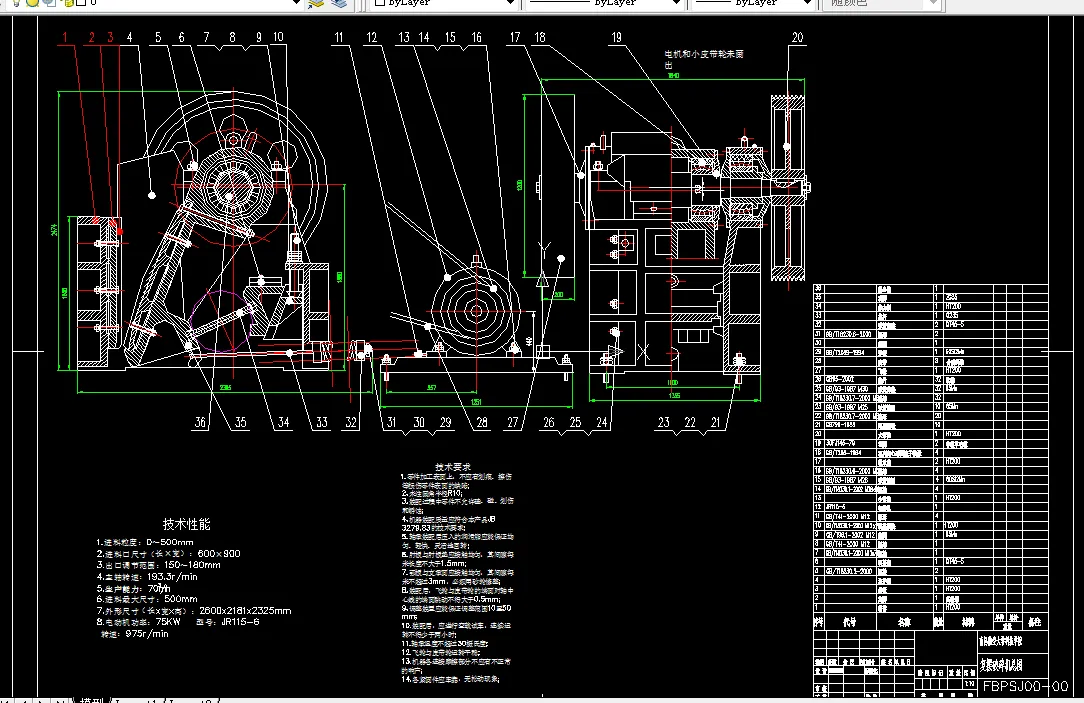This screenshot has height=703, width=1084.
Task: Select the heading text 技术要求
Action: point(453,467)
